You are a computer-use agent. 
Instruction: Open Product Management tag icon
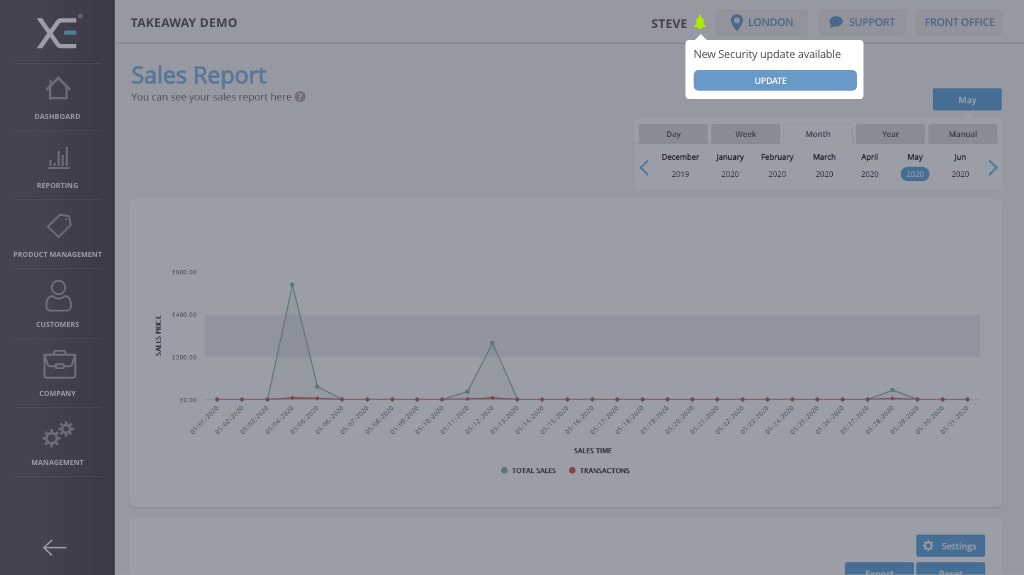click(58, 227)
